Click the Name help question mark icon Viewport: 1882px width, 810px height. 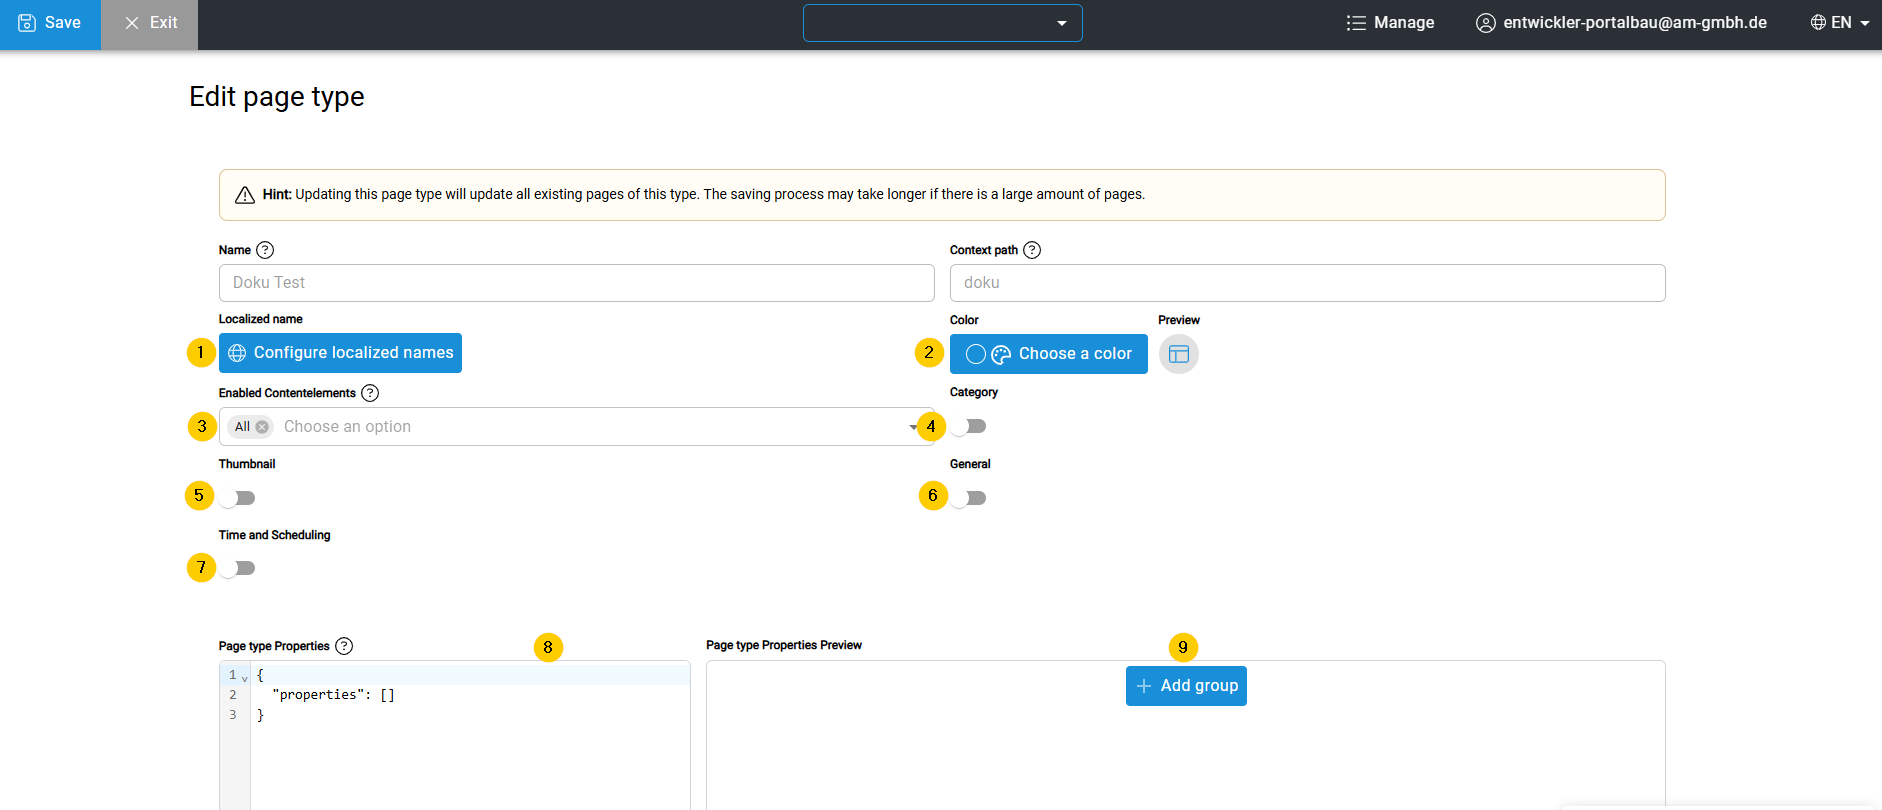[x=265, y=250]
